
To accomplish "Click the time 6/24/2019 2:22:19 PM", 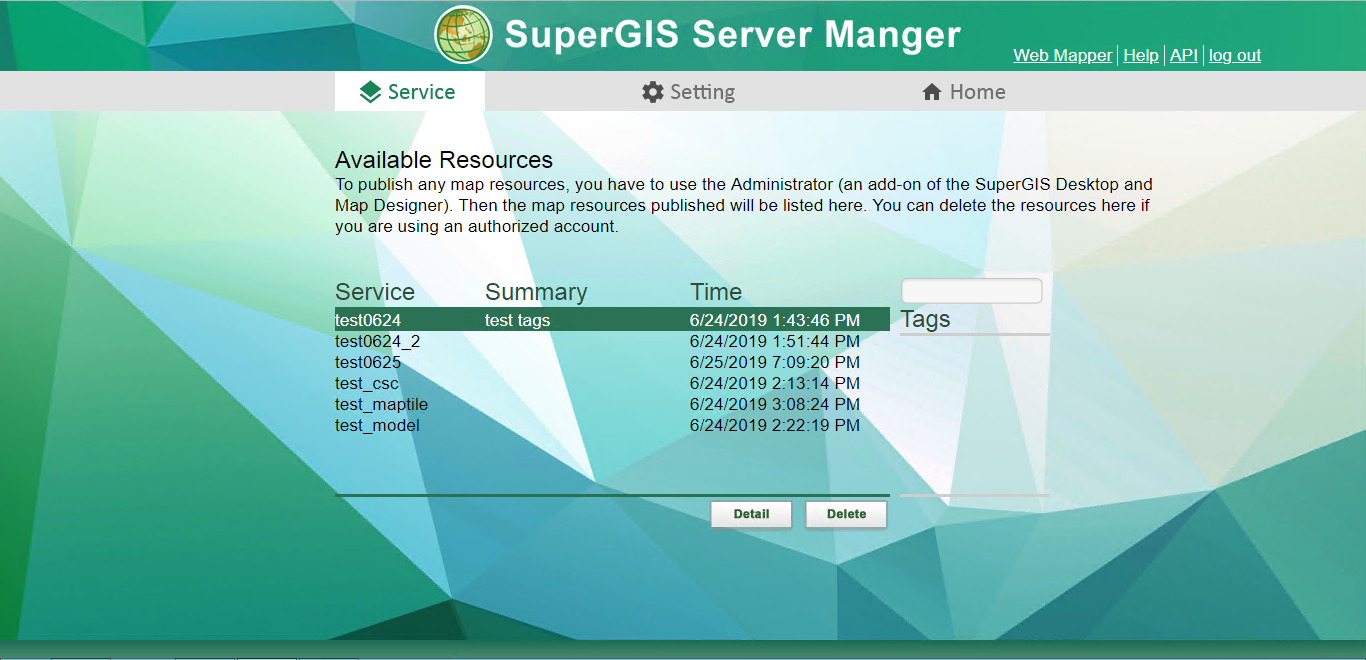I will tap(775, 425).
